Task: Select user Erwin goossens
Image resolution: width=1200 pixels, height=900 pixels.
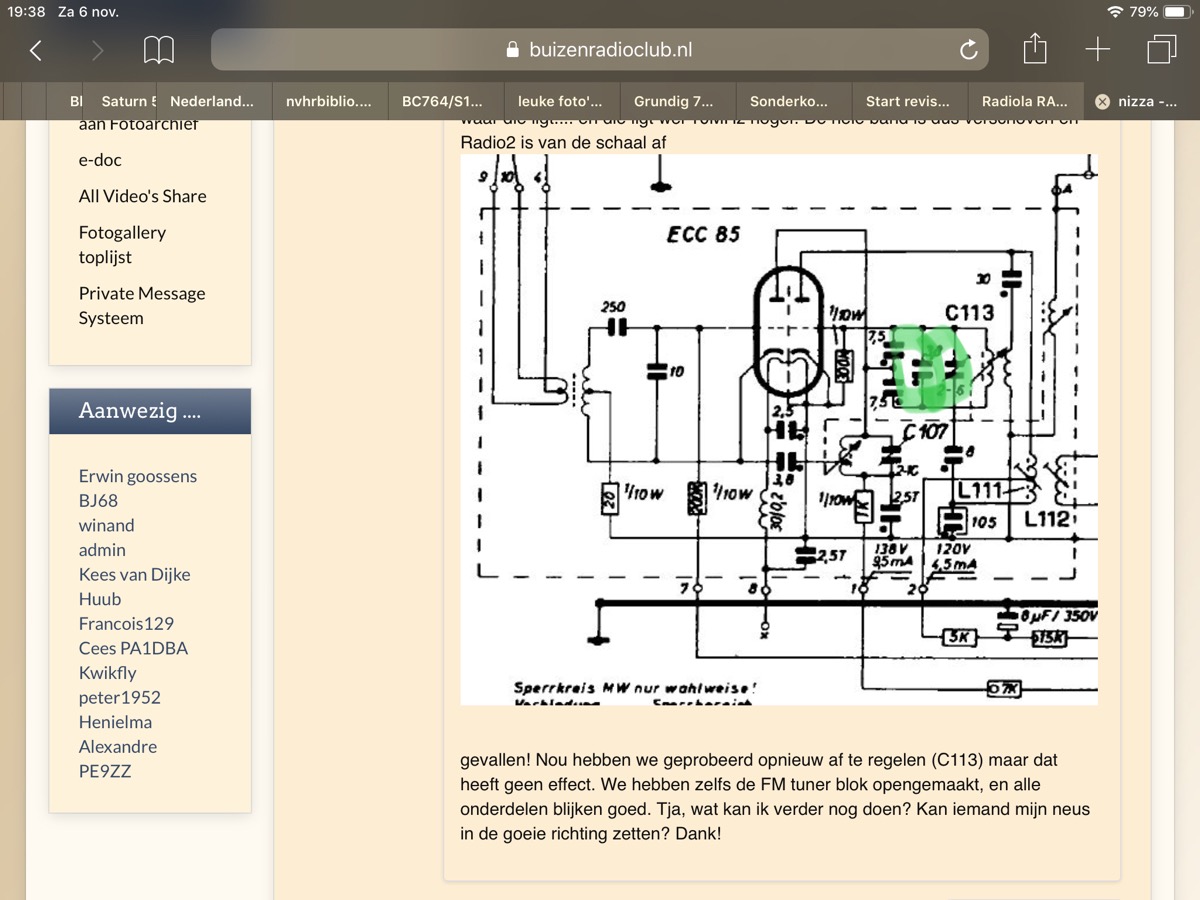Action: (x=138, y=476)
